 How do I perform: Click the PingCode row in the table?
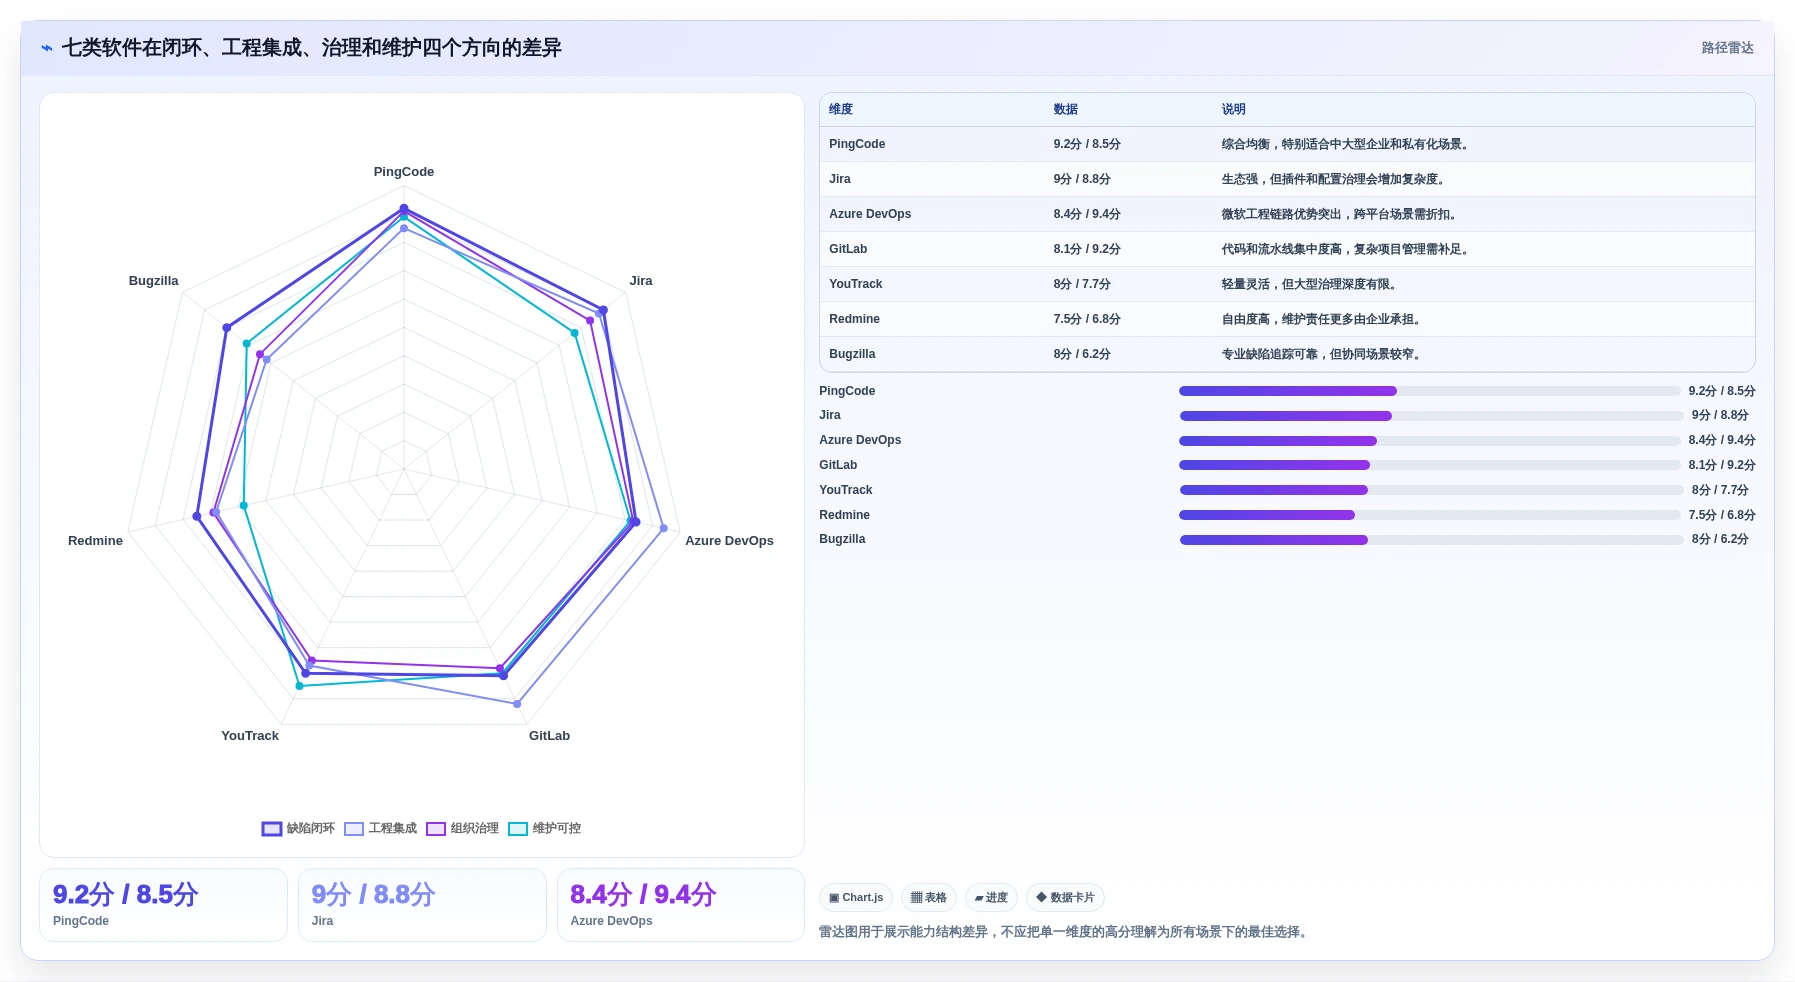pyautogui.click(x=1287, y=144)
